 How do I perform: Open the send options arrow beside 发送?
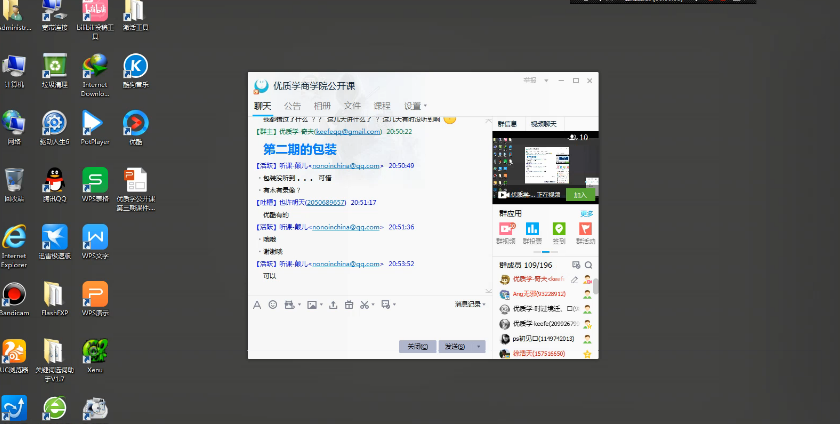(x=478, y=346)
